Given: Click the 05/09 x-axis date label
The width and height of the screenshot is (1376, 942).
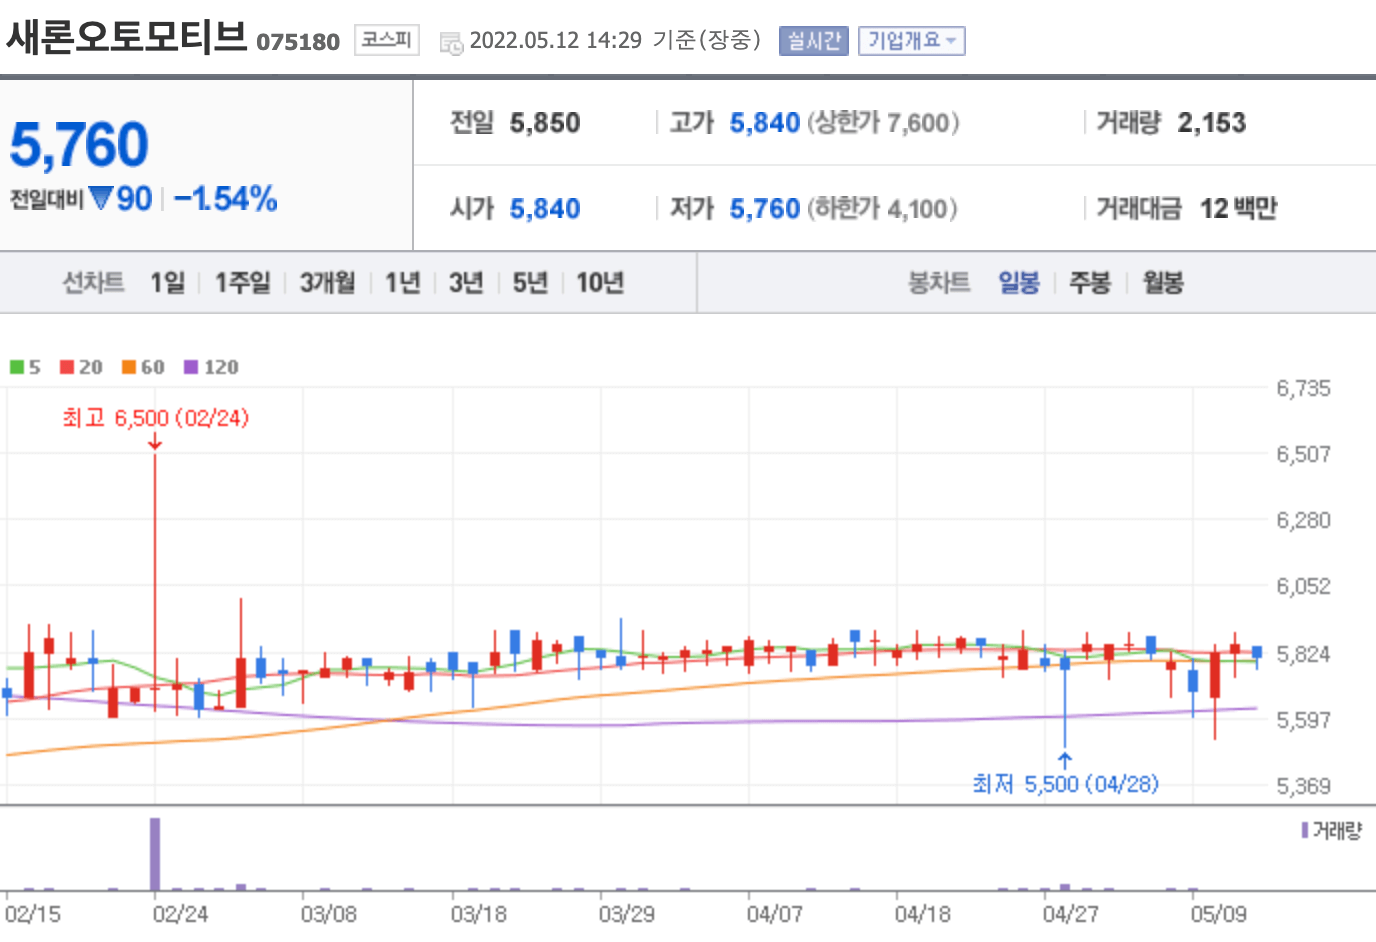Looking at the screenshot, I should coord(1219,914).
